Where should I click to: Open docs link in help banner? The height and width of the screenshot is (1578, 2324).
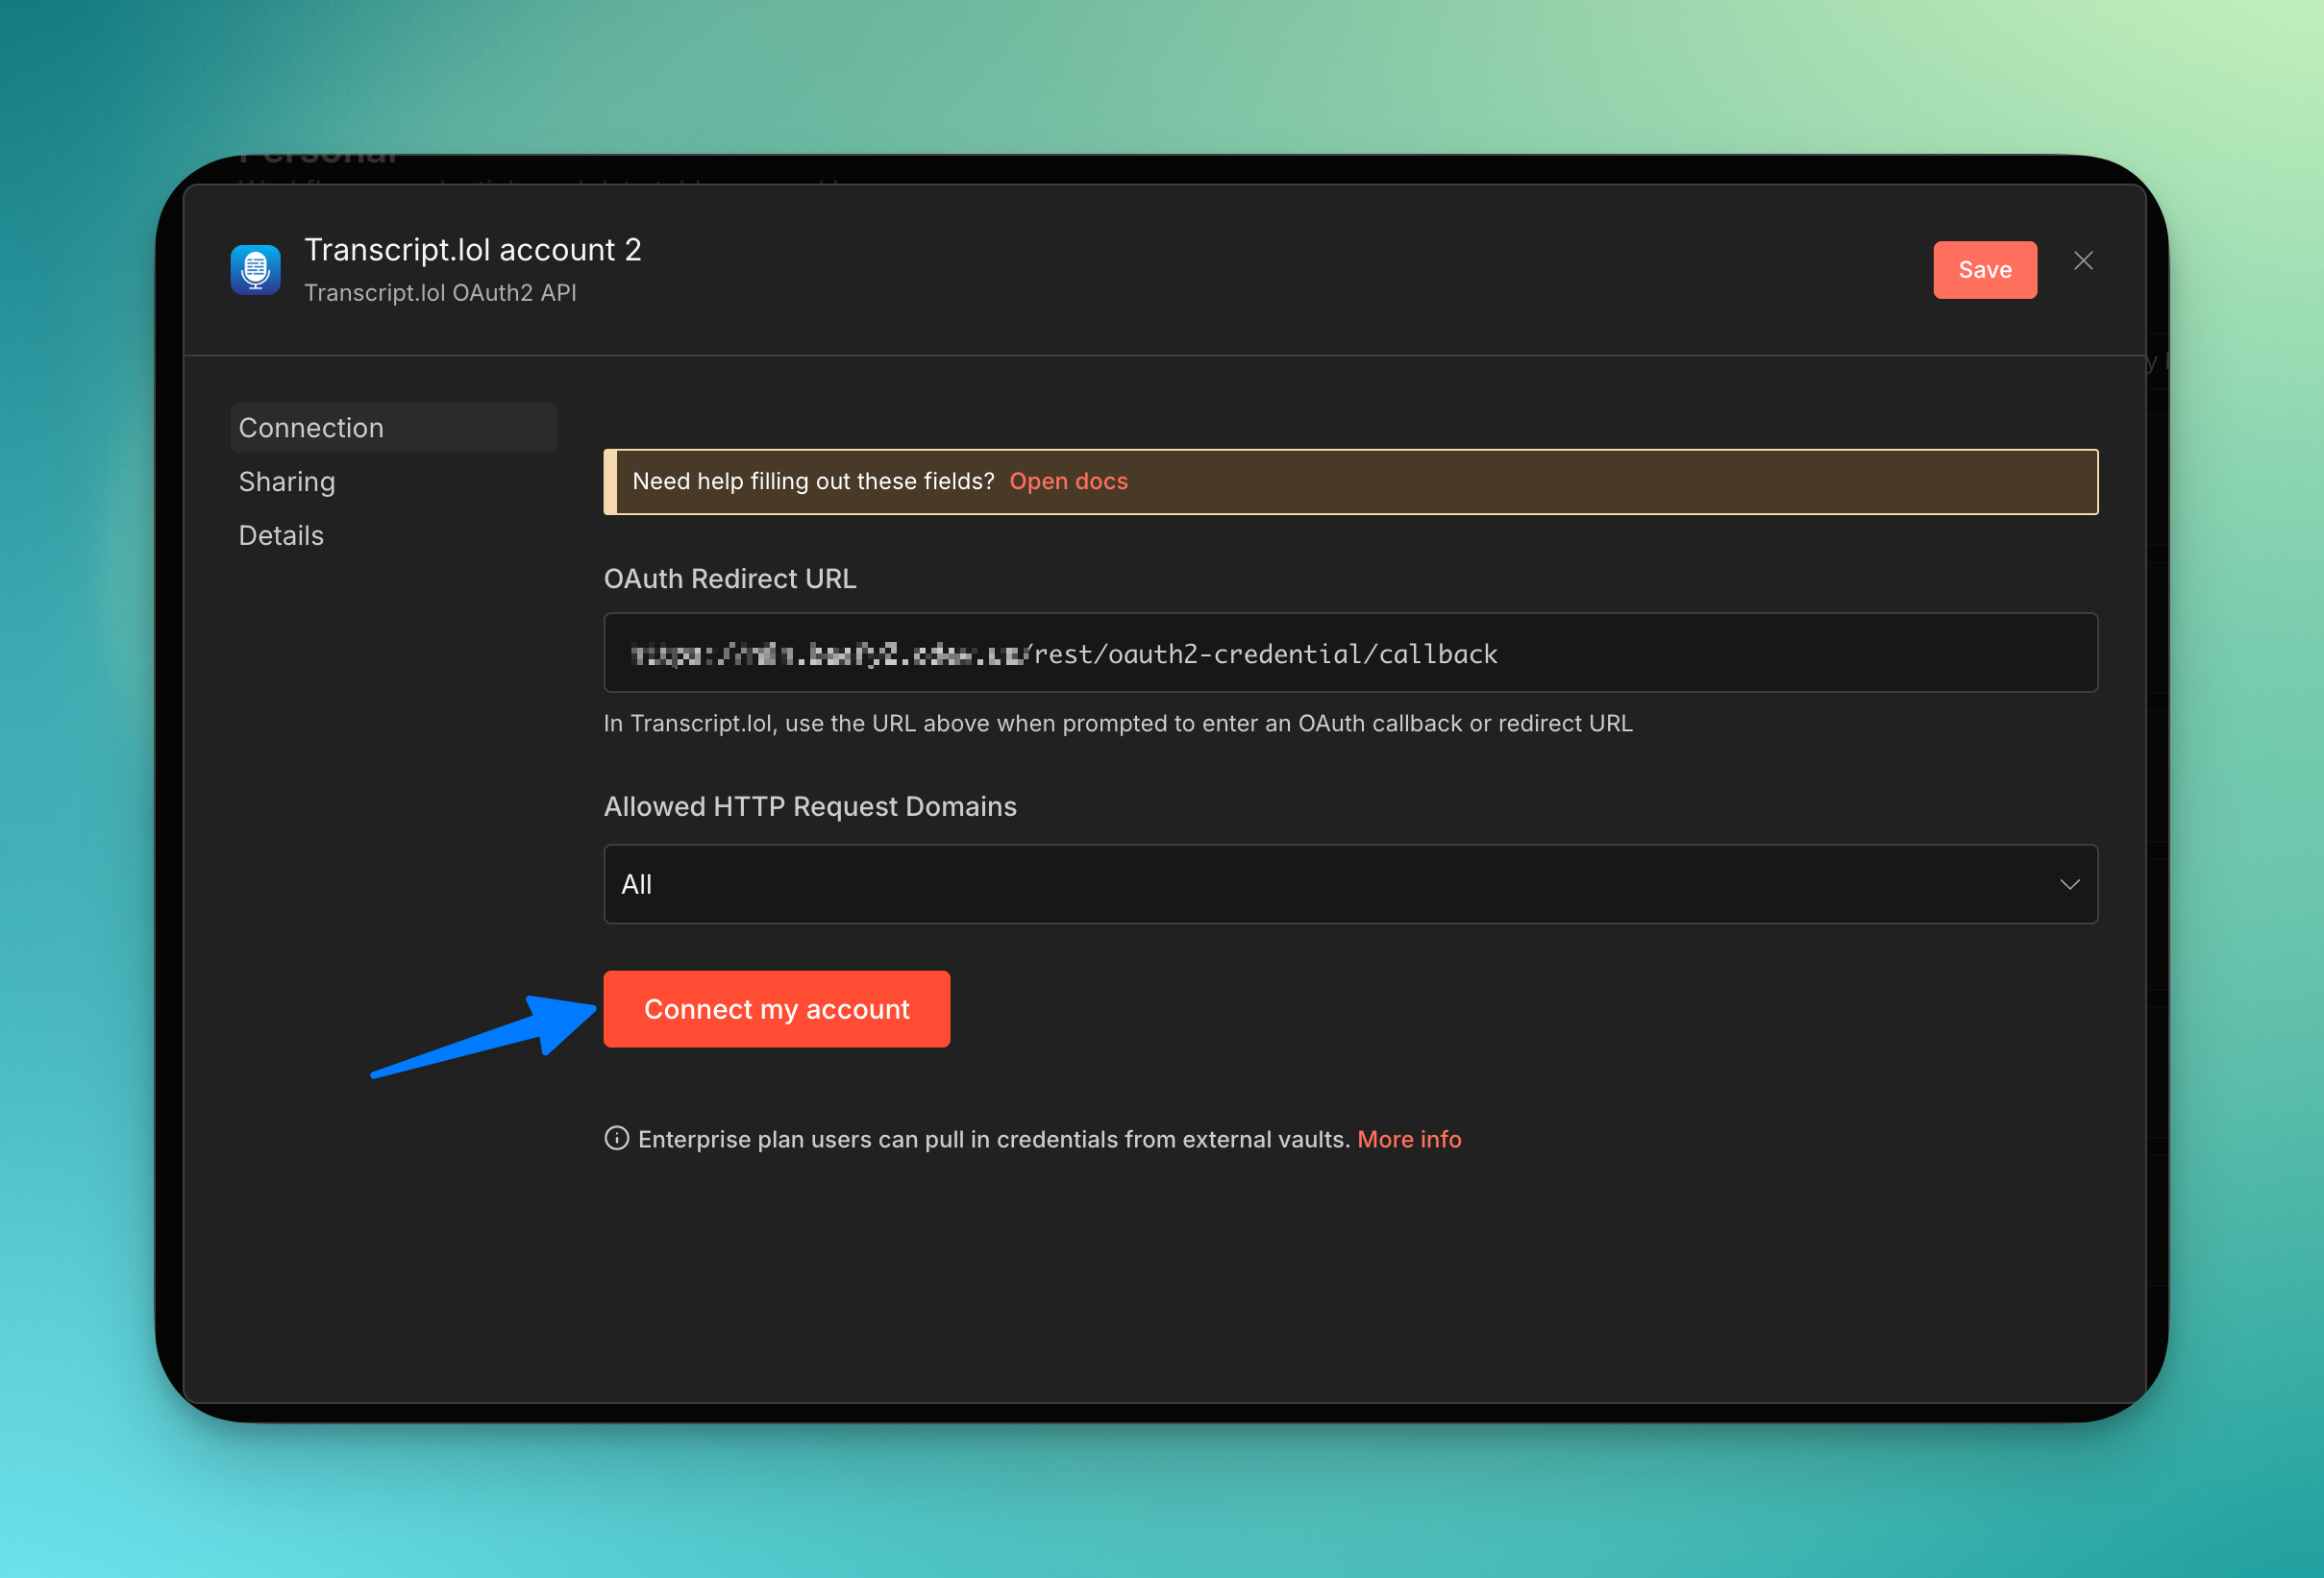(1068, 481)
